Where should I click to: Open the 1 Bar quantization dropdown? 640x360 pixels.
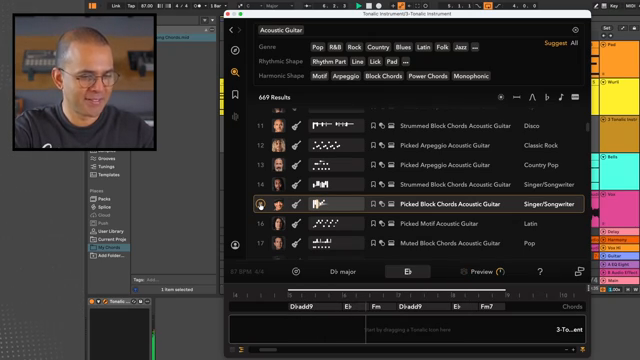click(218, 6)
